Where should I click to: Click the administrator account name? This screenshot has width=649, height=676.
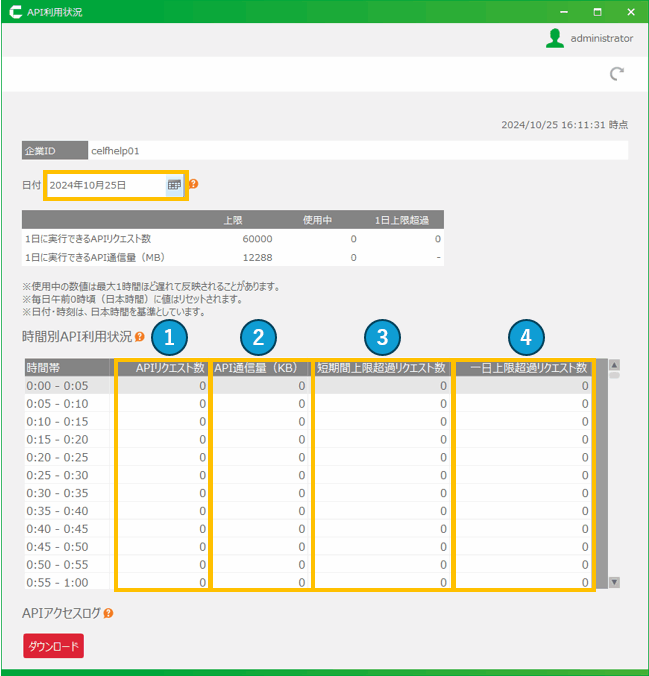[x=601, y=38]
